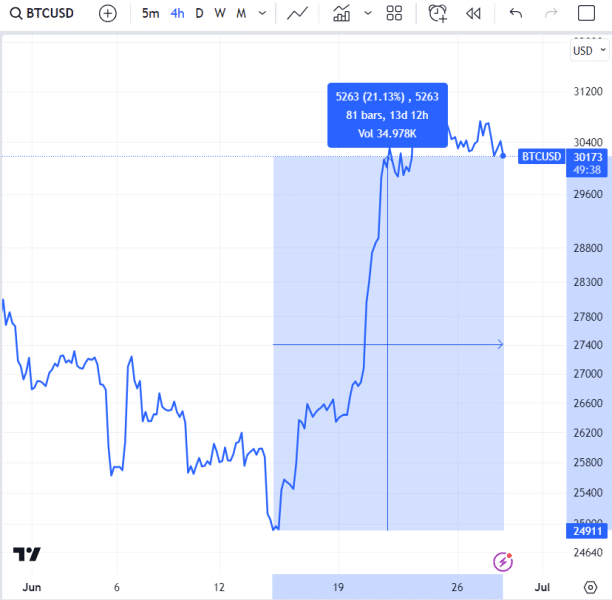This screenshot has width=612, height=600.
Task: Undo the last chart action
Action: (x=516, y=14)
